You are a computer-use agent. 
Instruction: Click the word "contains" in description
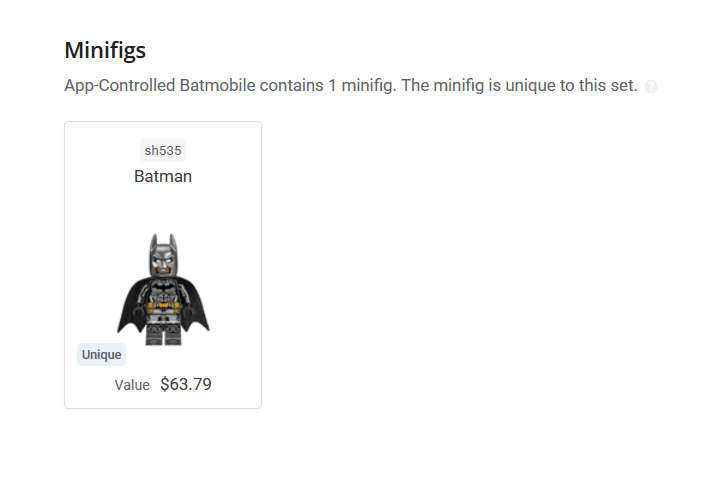coord(291,85)
